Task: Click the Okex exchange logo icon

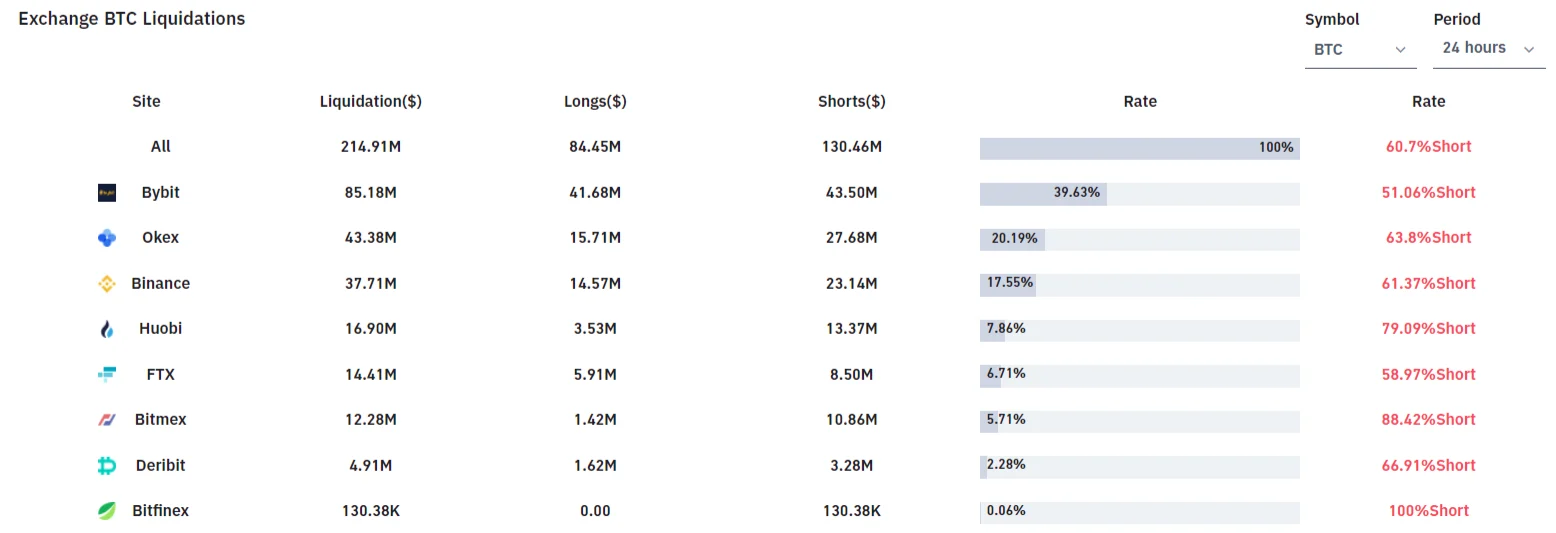Action: pyautogui.click(x=107, y=238)
